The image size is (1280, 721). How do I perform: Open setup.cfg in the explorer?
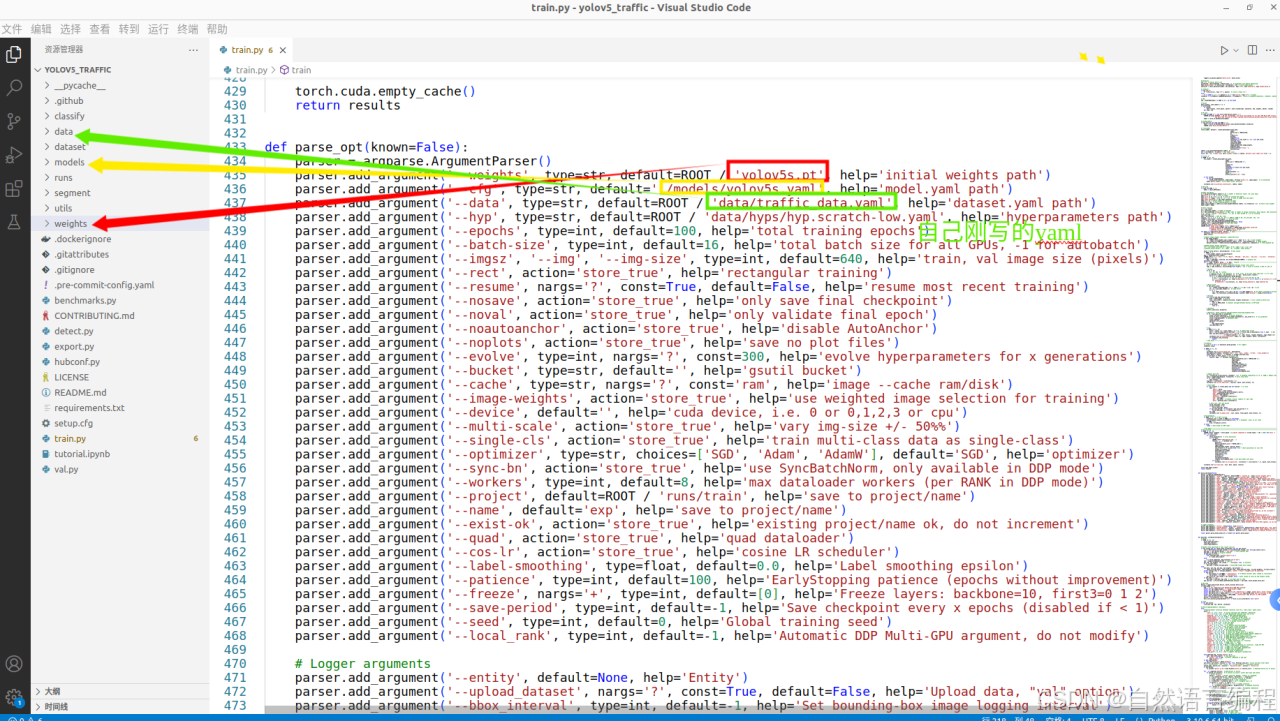(x=120, y=423)
